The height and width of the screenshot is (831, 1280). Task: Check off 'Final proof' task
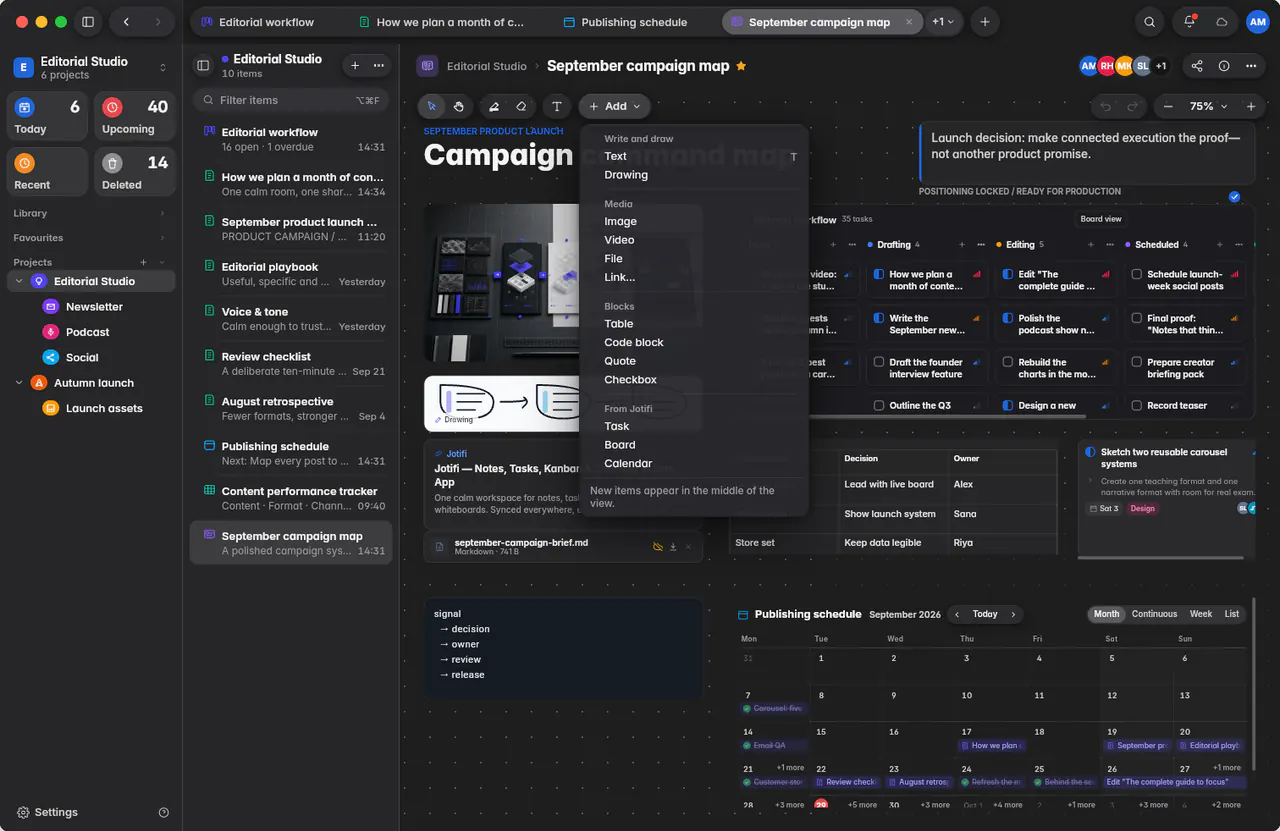(x=1136, y=318)
